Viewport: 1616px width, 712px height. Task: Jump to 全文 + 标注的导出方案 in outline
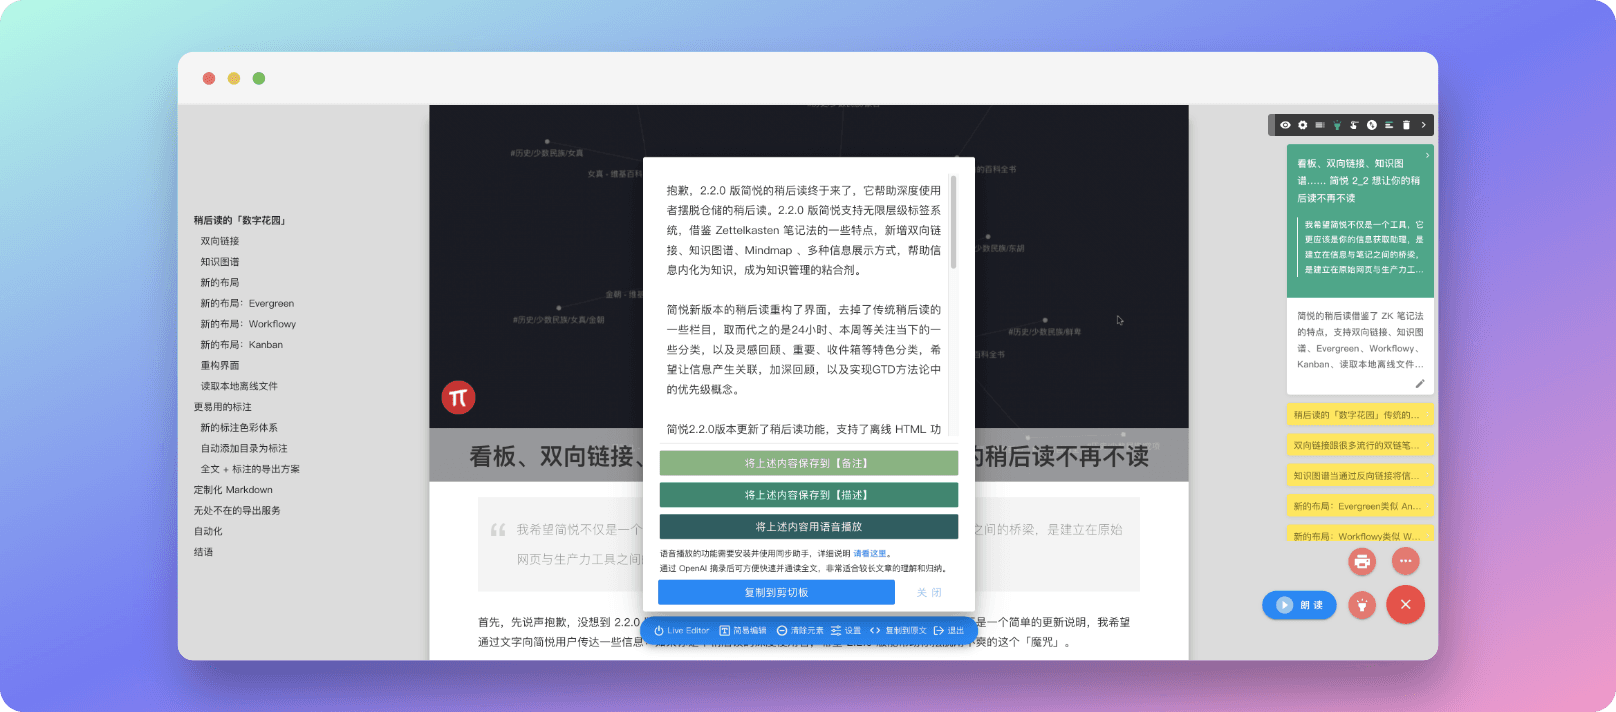(x=250, y=469)
